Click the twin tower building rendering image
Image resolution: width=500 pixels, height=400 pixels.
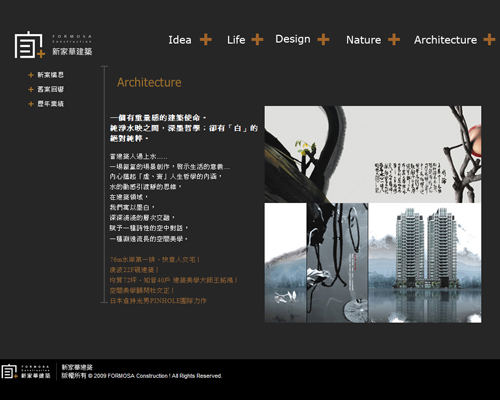(x=425, y=263)
